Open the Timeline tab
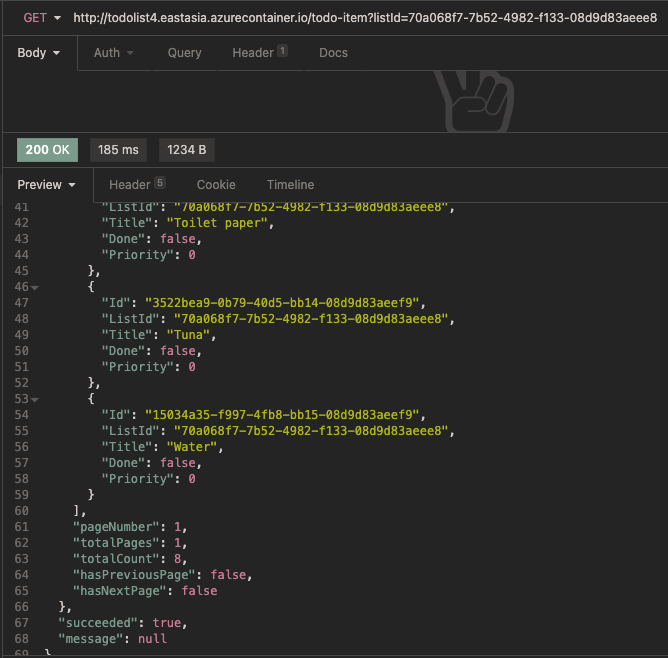The width and height of the screenshot is (668, 658). 291,185
